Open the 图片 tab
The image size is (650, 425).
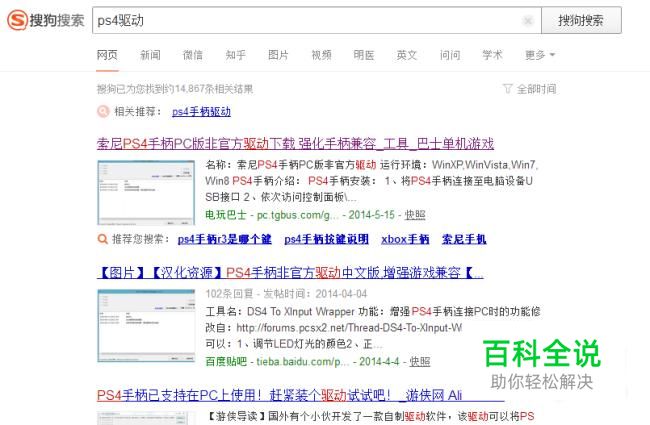pyautogui.click(x=278, y=55)
